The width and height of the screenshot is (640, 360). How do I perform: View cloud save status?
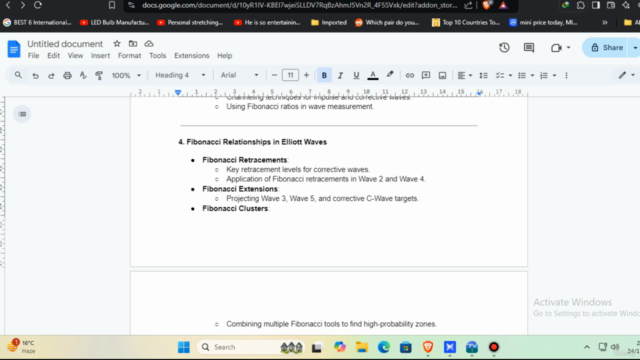point(149,43)
